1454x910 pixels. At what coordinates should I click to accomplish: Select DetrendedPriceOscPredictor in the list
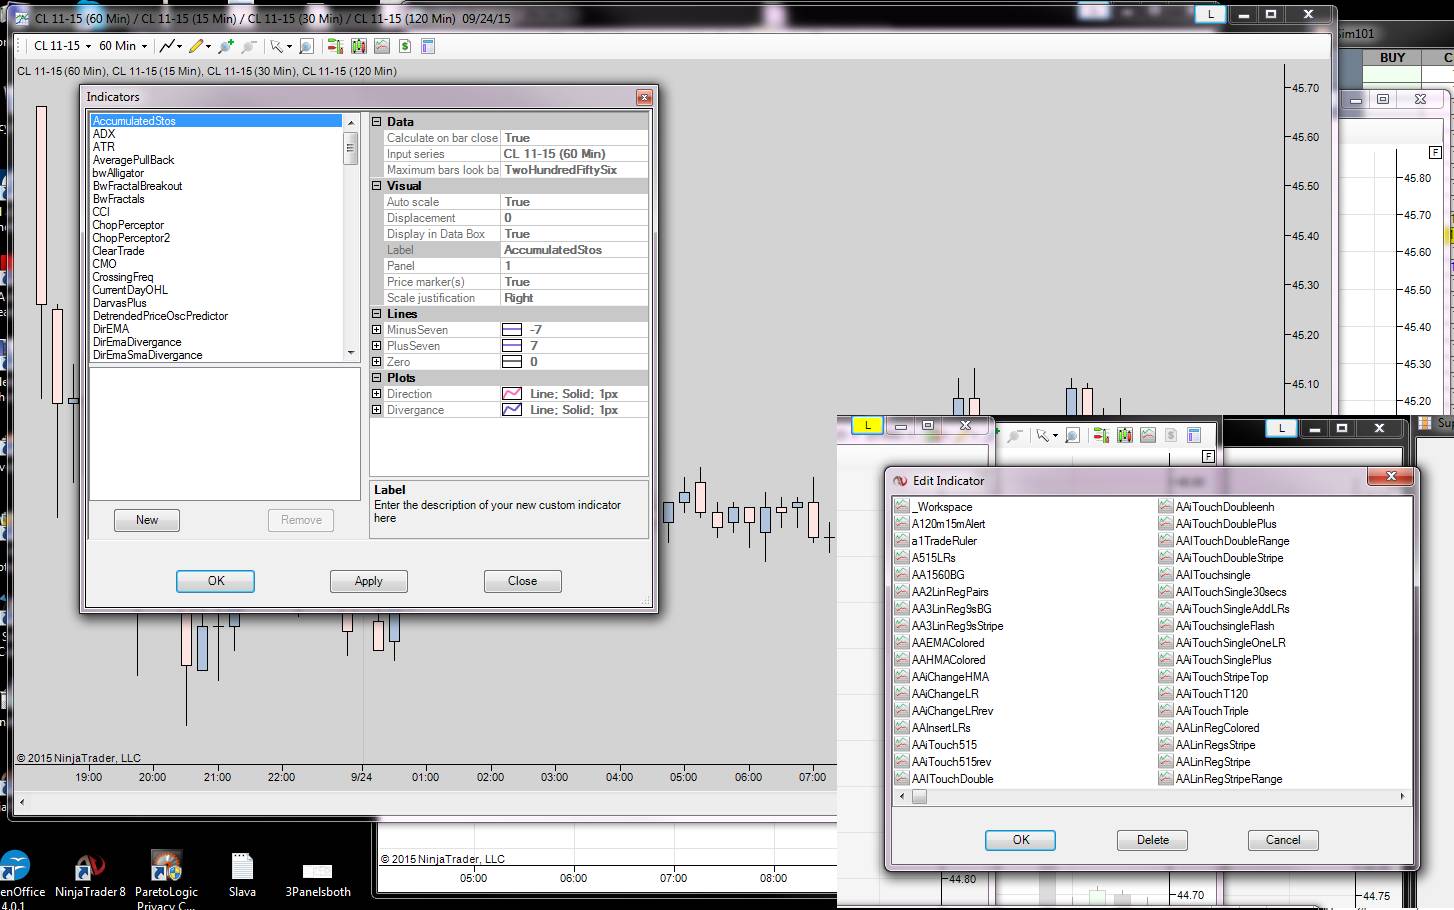(x=160, y=316)
